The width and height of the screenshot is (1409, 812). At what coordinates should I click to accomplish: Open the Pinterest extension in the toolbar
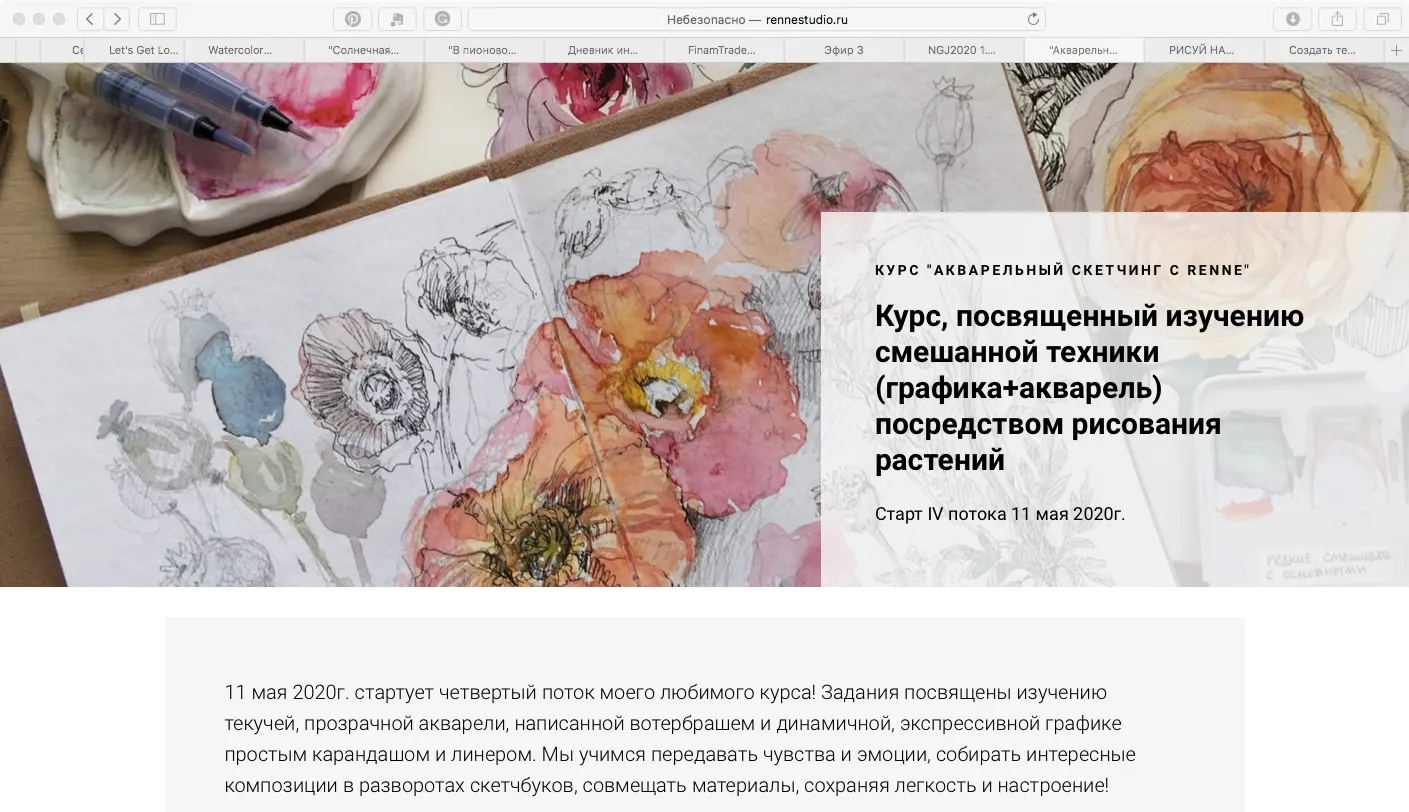pos(352,18)
